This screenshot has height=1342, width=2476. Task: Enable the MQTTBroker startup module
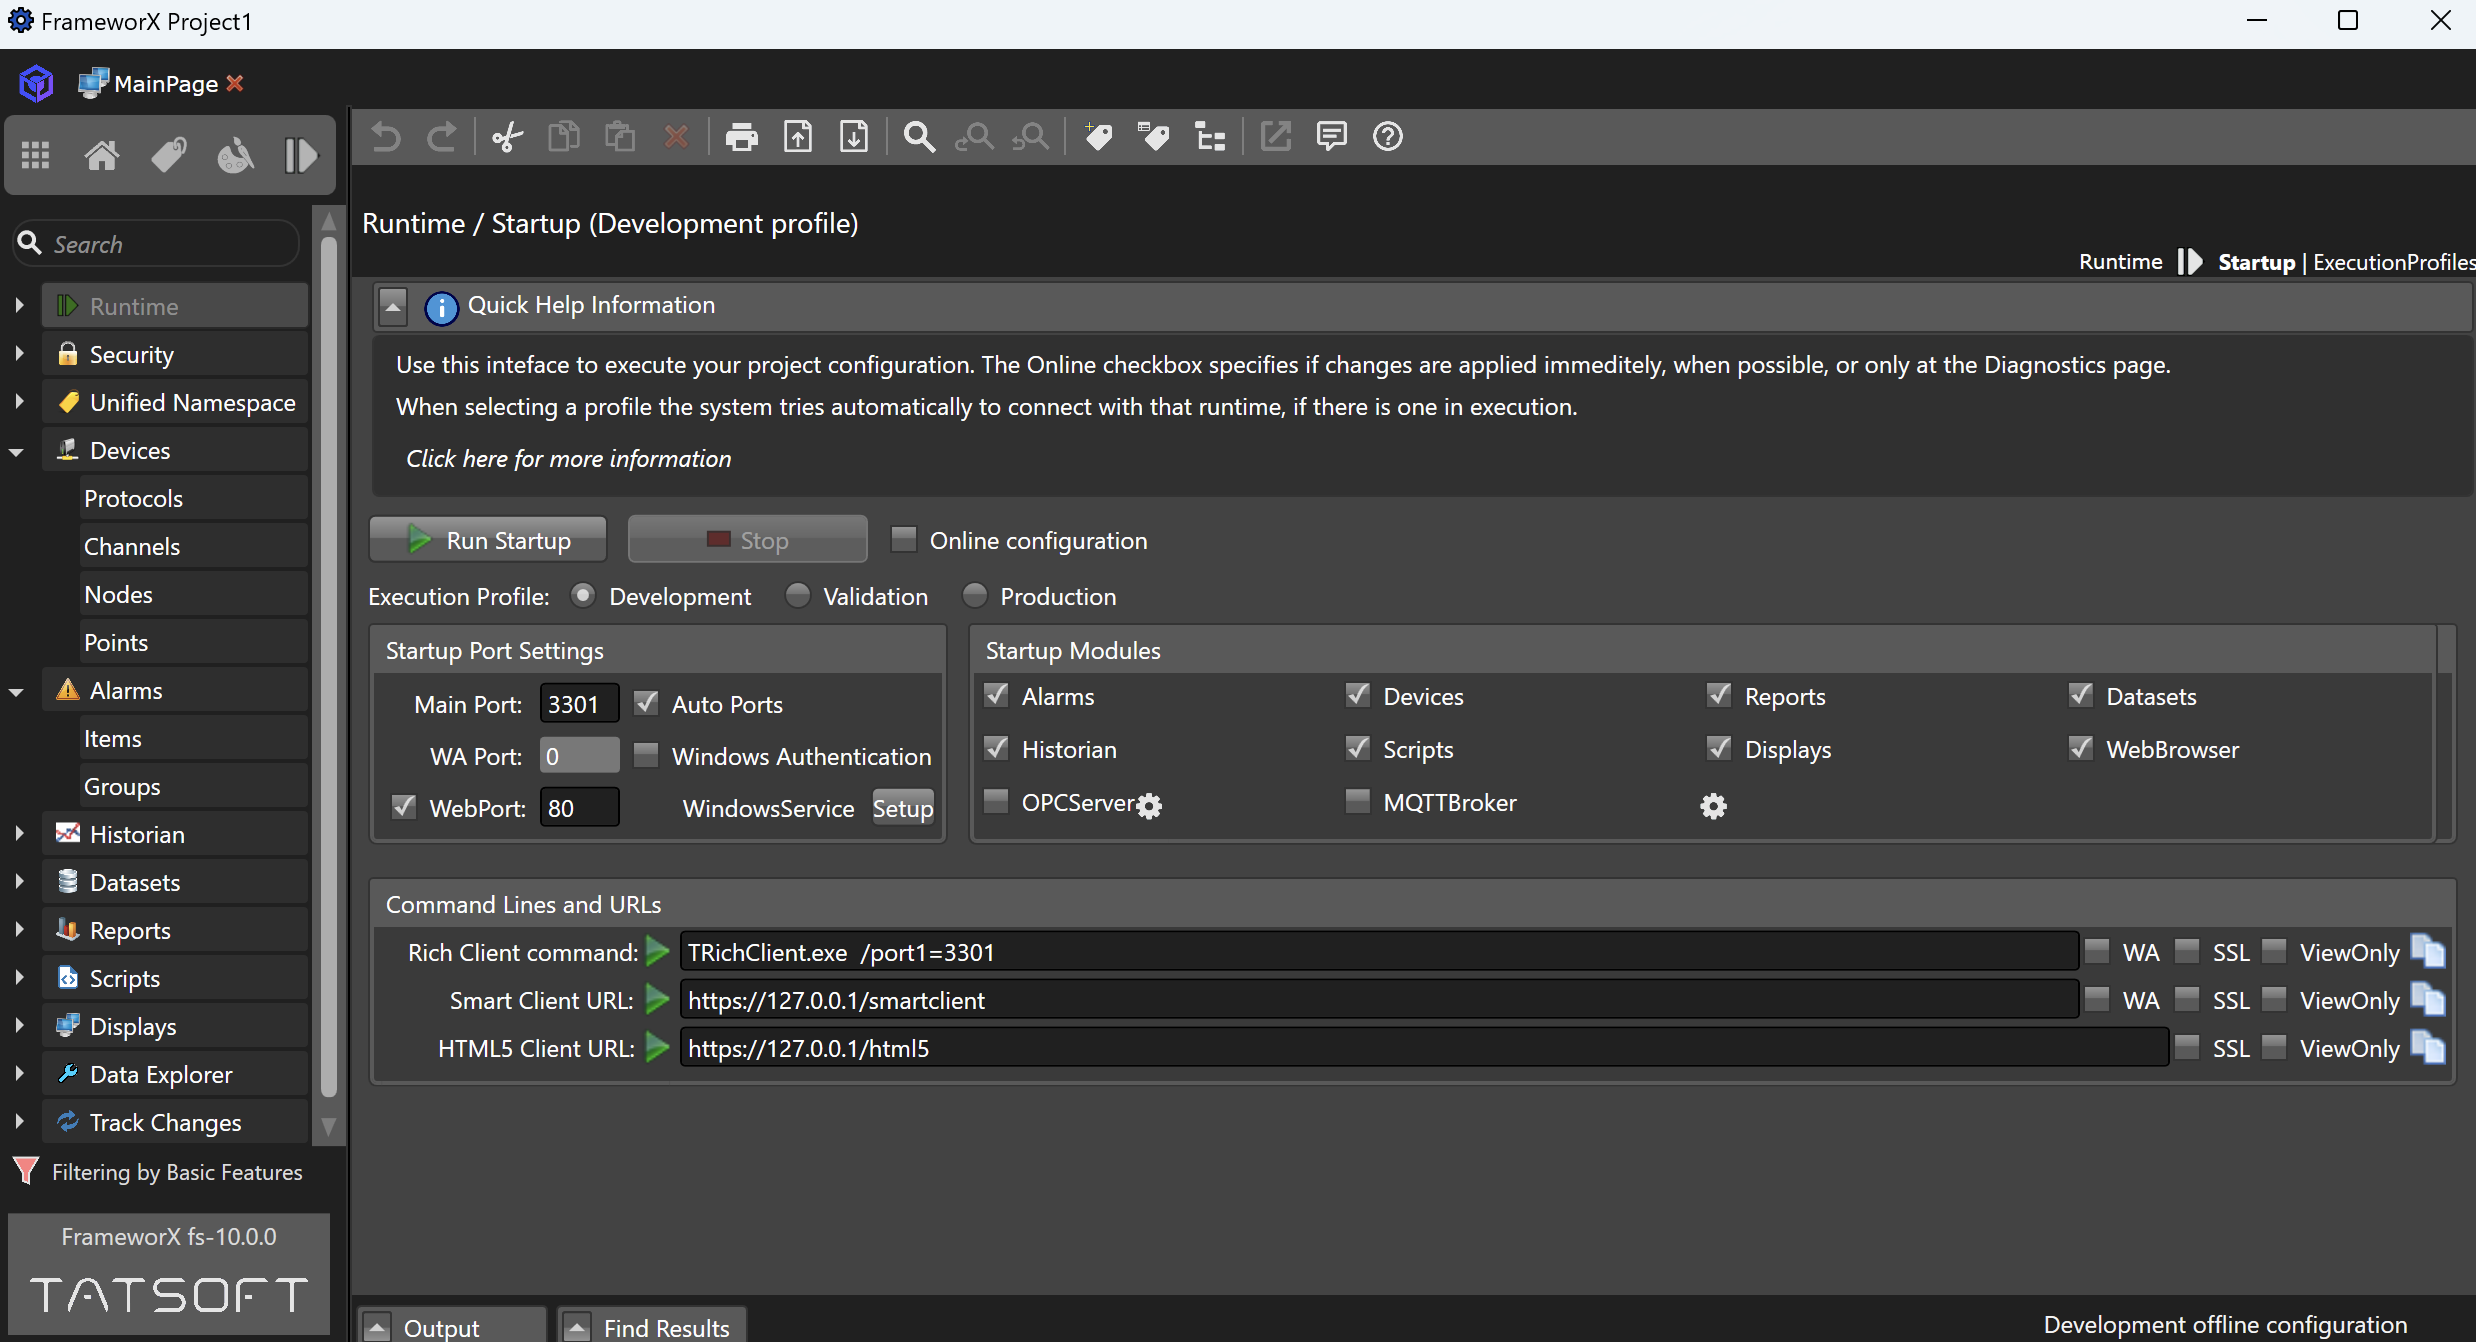(1357, 801)
